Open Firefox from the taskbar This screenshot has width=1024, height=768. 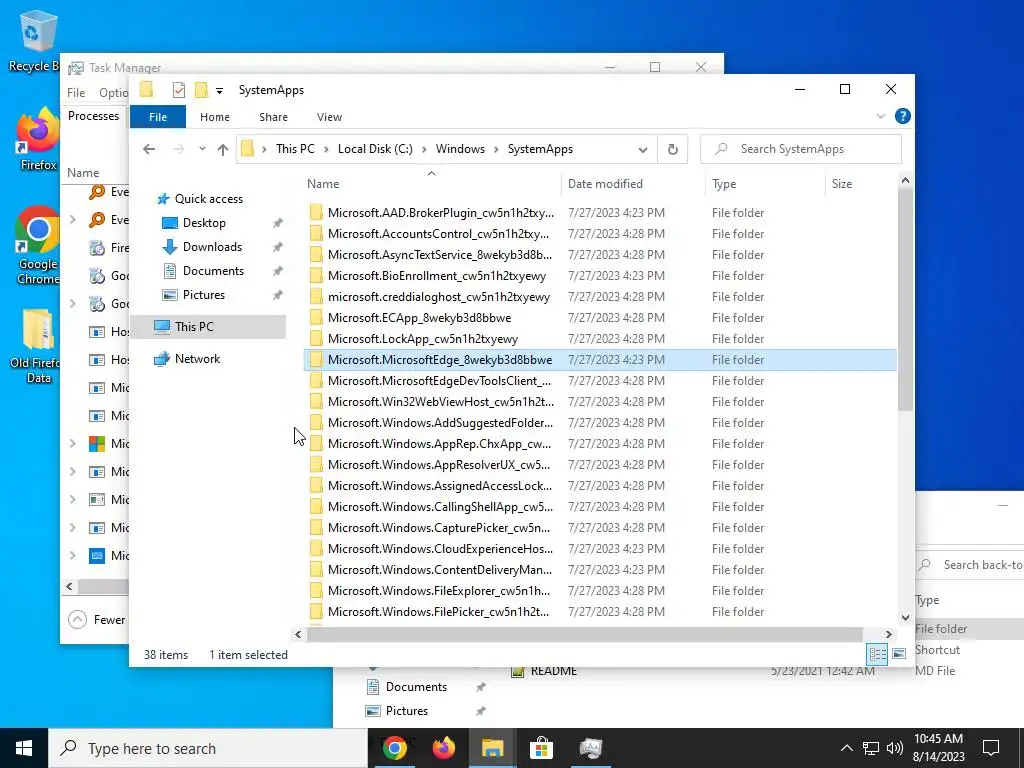(x=443, y=748)
